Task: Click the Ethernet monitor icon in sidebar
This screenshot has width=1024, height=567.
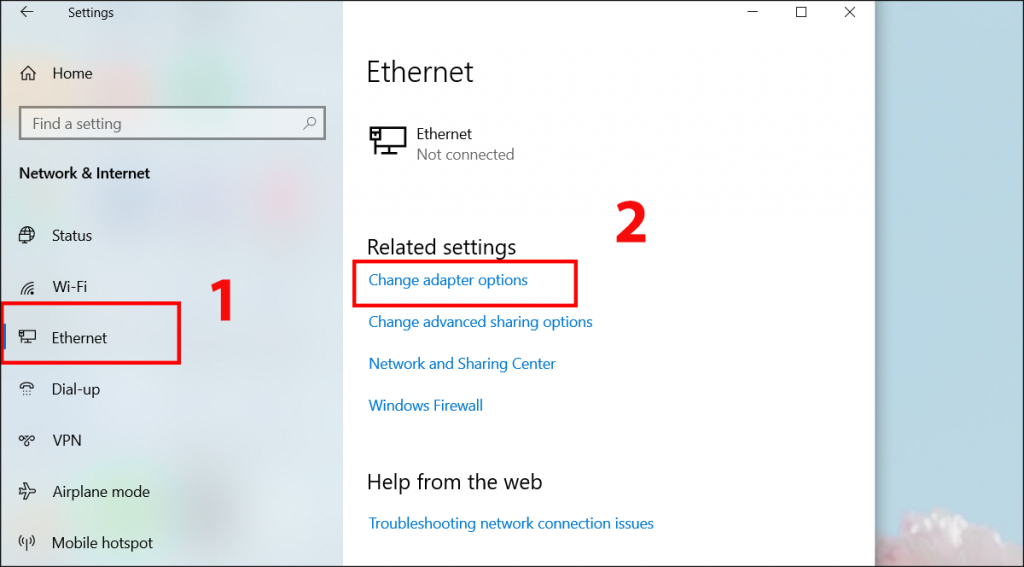Action: [x=27, y=337]
